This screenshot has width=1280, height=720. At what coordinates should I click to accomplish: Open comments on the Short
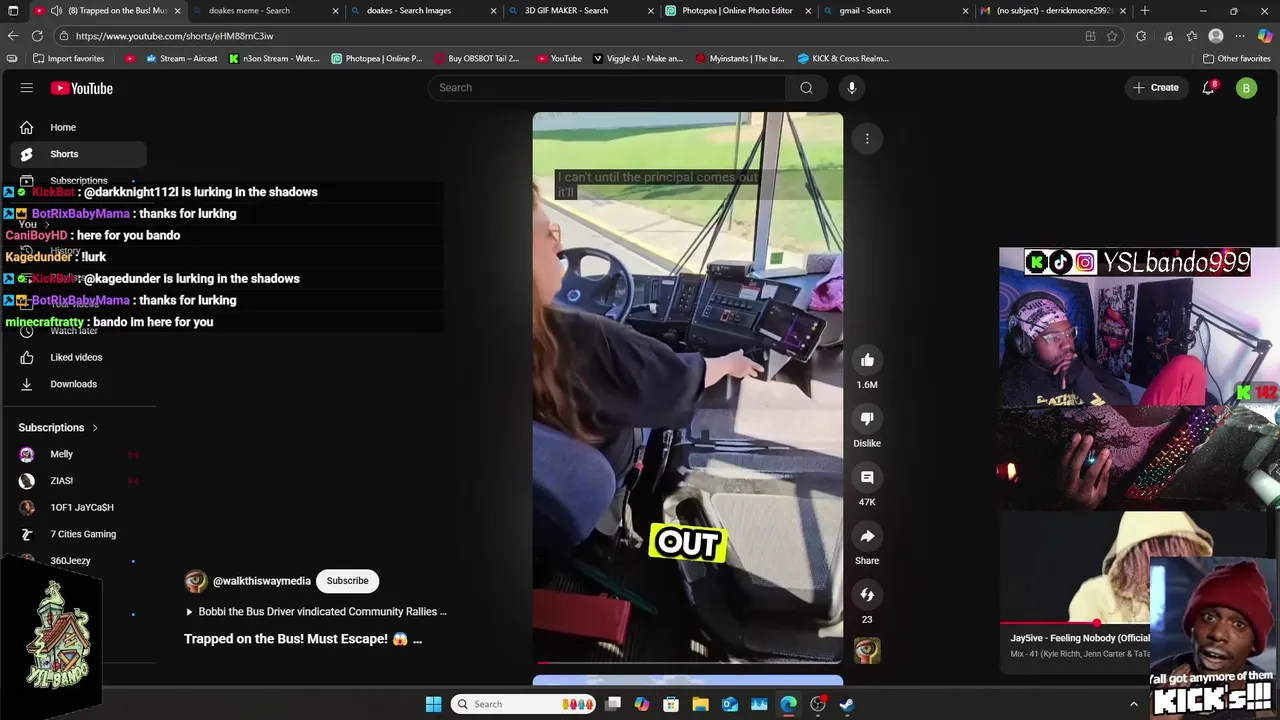(x=867, y=477)
